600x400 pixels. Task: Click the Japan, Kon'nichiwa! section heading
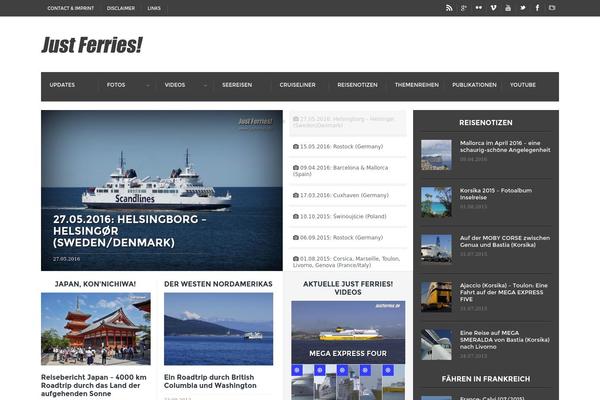(x=95, y=284)
